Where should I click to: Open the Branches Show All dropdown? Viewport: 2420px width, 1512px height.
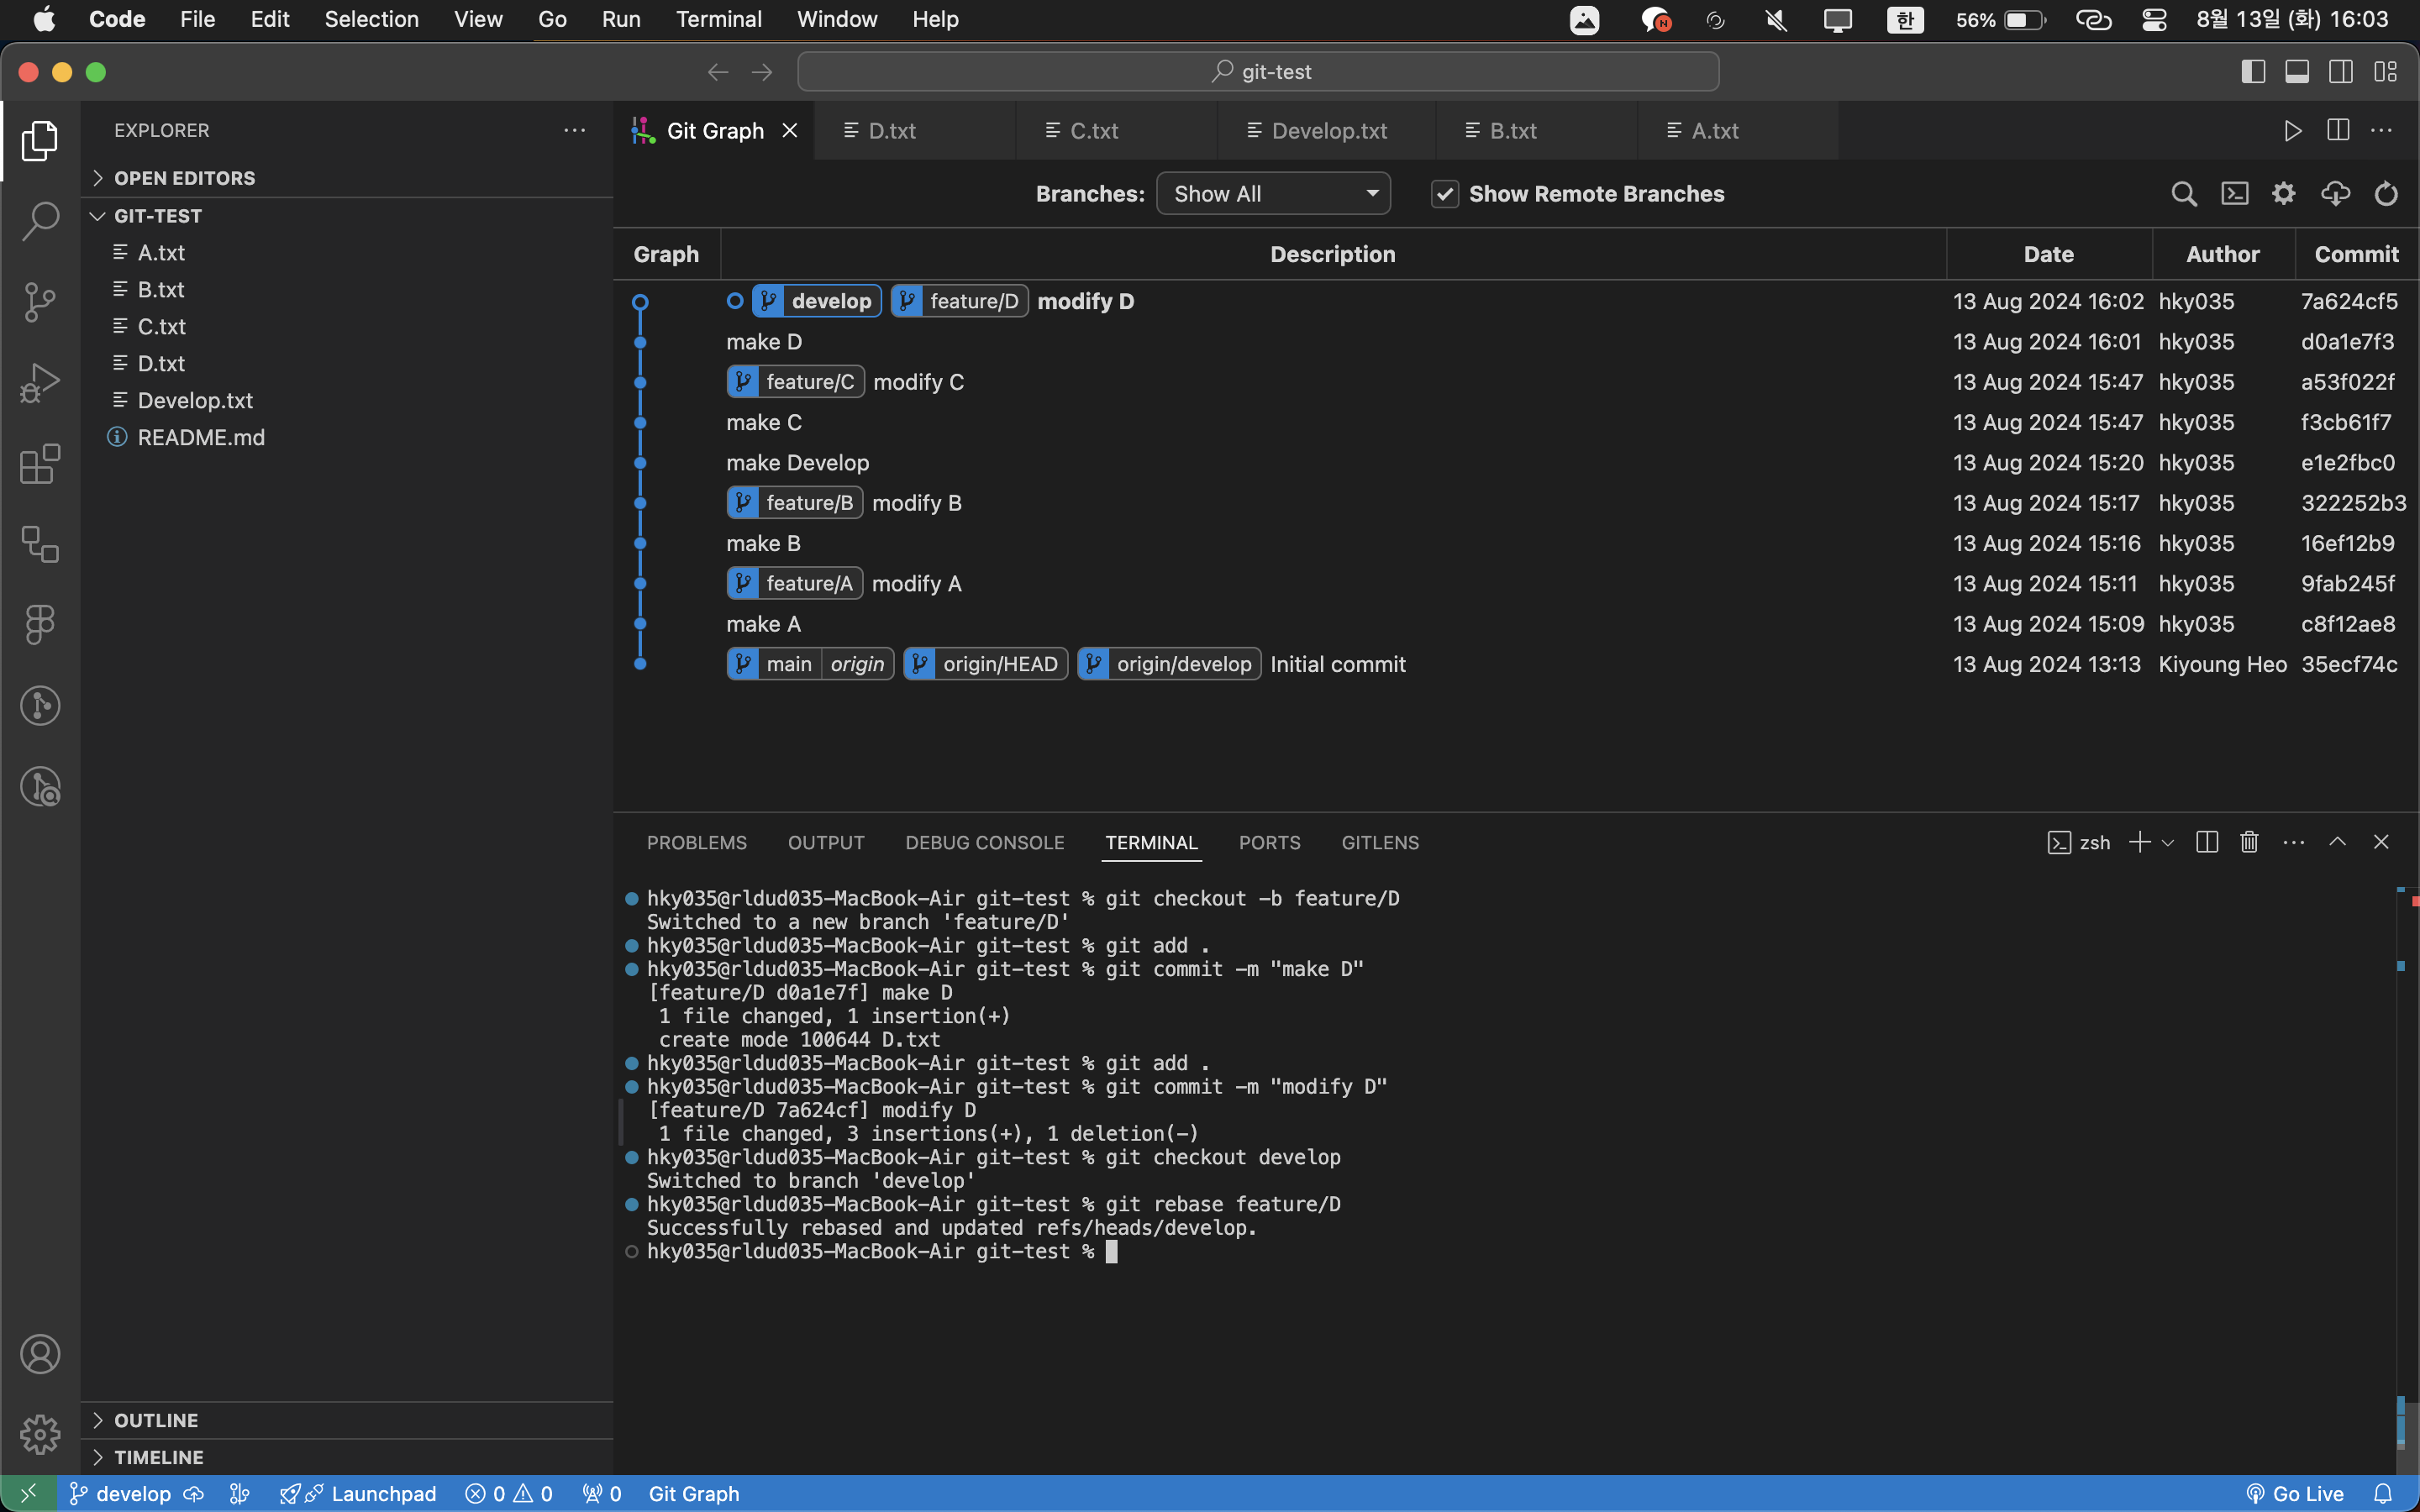1273,194
